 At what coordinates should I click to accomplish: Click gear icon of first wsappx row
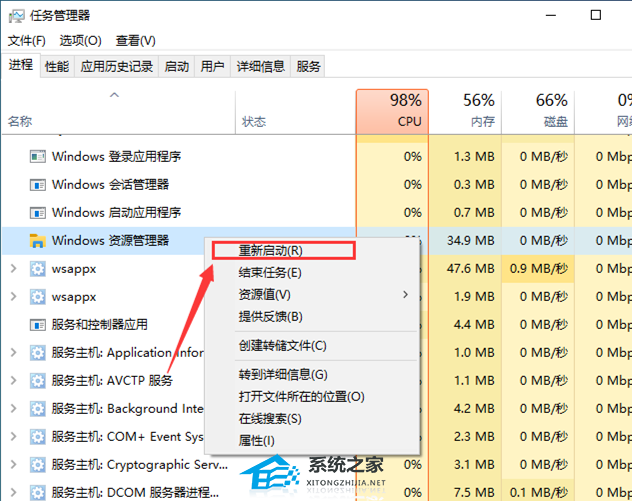coord(37,269)
